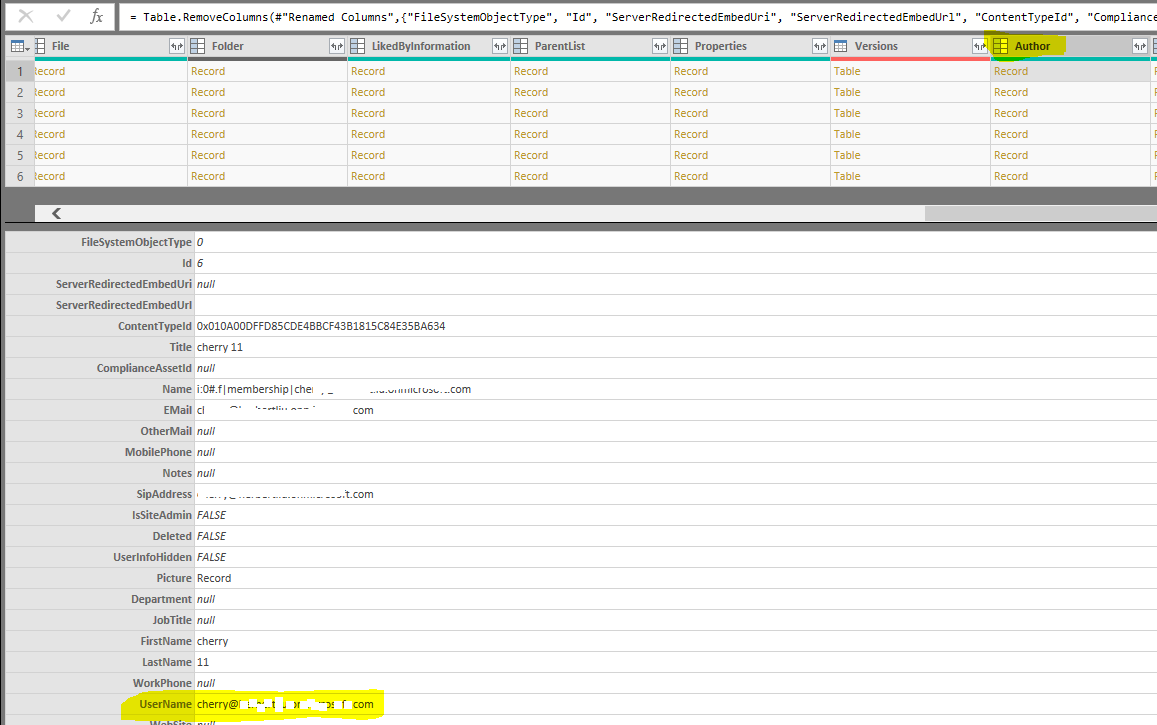Image resolution: width=1157 pixels, height=725 pixels.
Task: Click the horizontal scrollbar thumb
Action: pos(1040,213)
